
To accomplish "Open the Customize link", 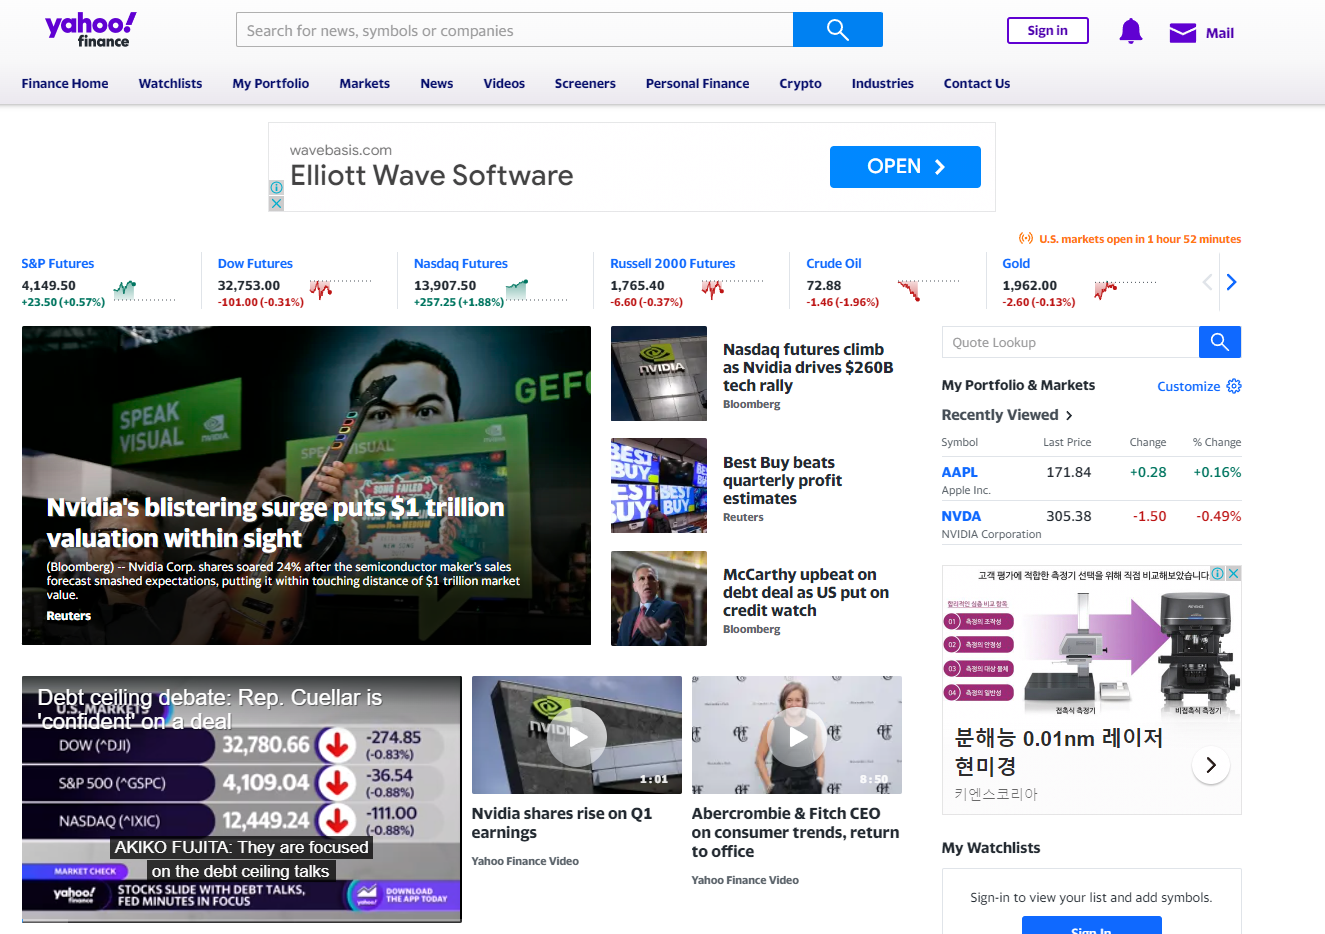I will 1189,386.
